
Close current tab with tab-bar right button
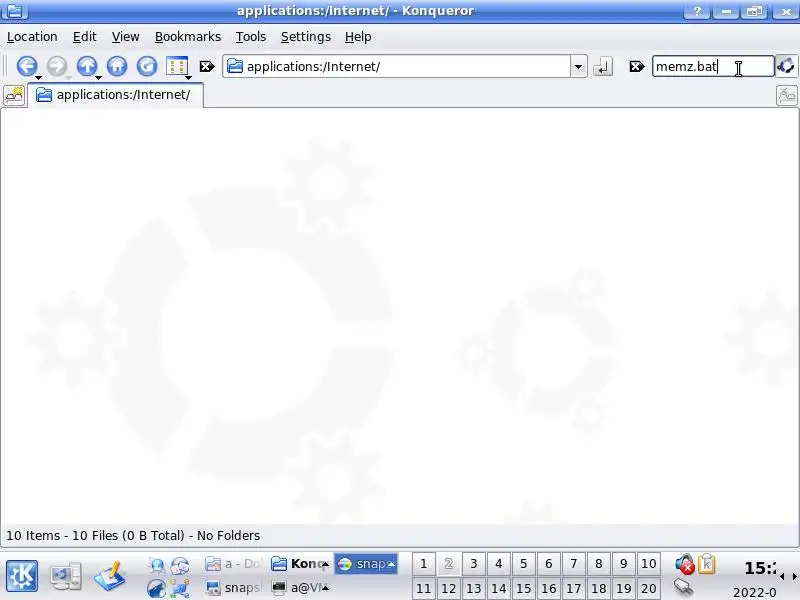786,95
